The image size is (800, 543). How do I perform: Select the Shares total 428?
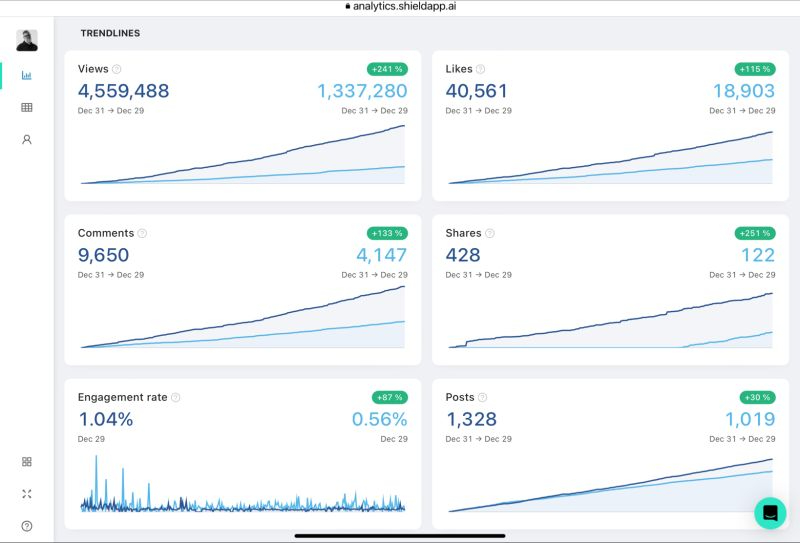tap(463, 255)
